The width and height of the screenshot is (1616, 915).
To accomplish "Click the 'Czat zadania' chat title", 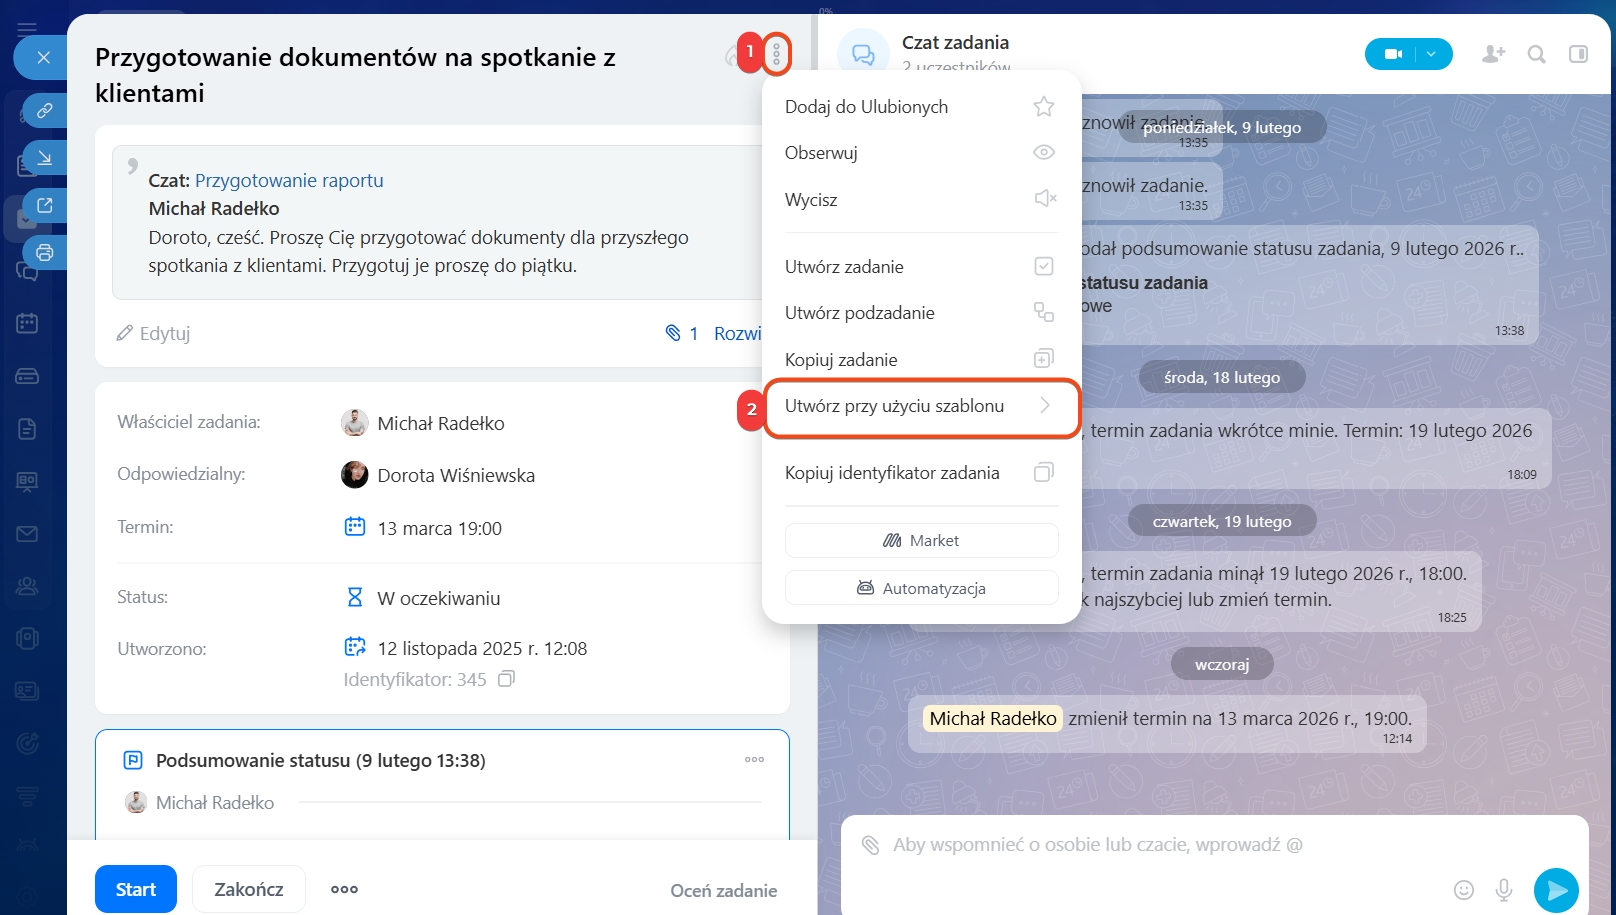I will [x=955, y=43].
